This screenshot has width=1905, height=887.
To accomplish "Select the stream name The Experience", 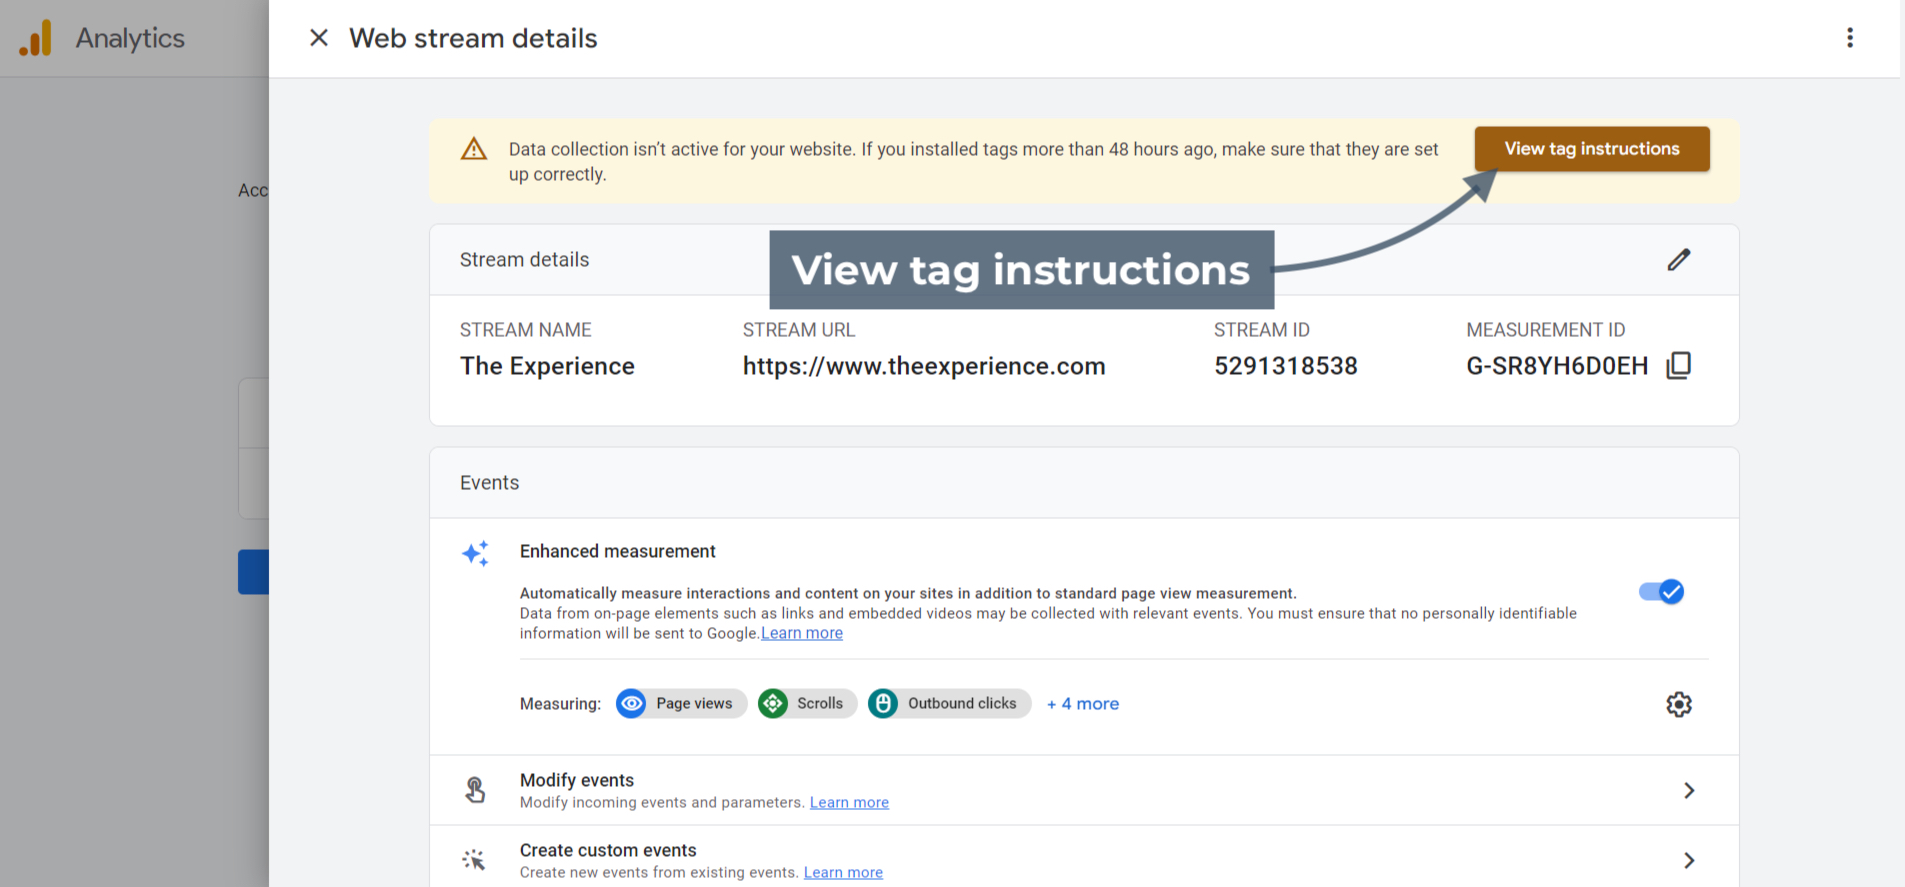I will (x=547, y=366).
